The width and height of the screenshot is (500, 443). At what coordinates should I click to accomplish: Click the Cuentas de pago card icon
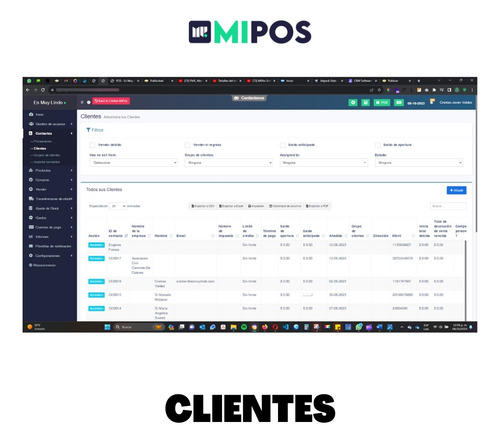[31, 227]
